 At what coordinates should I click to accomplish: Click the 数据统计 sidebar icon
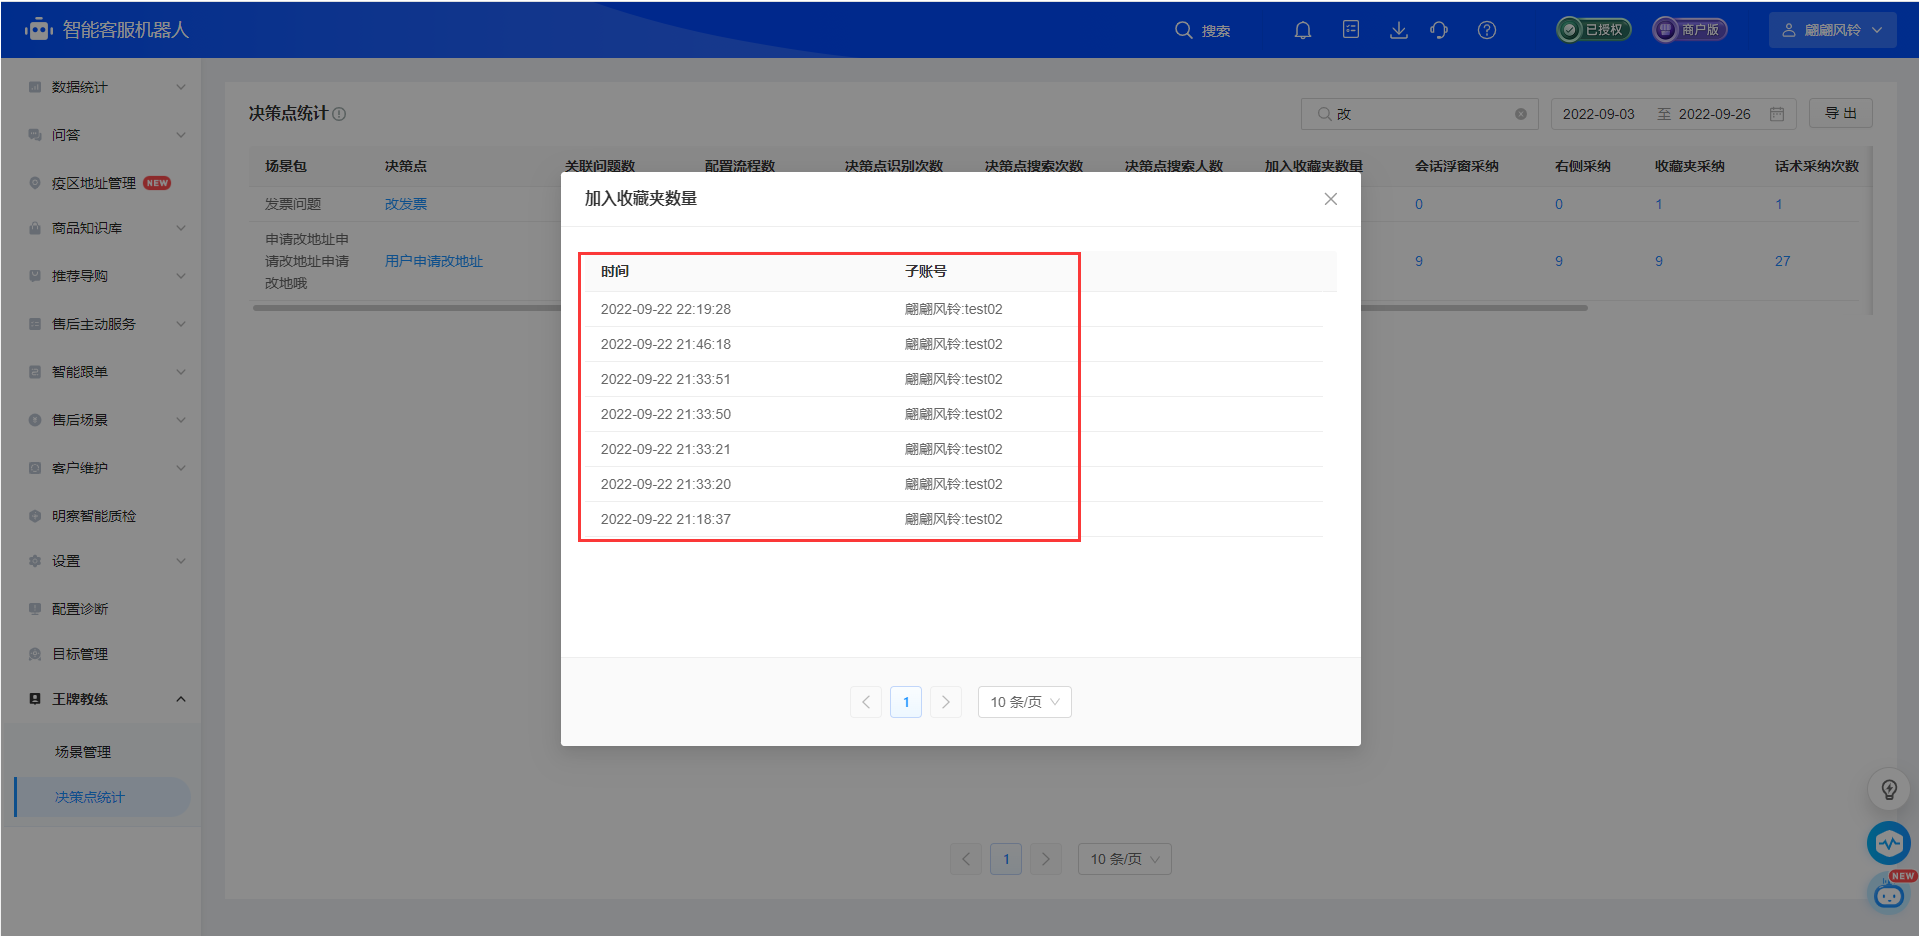coord(35,87)
